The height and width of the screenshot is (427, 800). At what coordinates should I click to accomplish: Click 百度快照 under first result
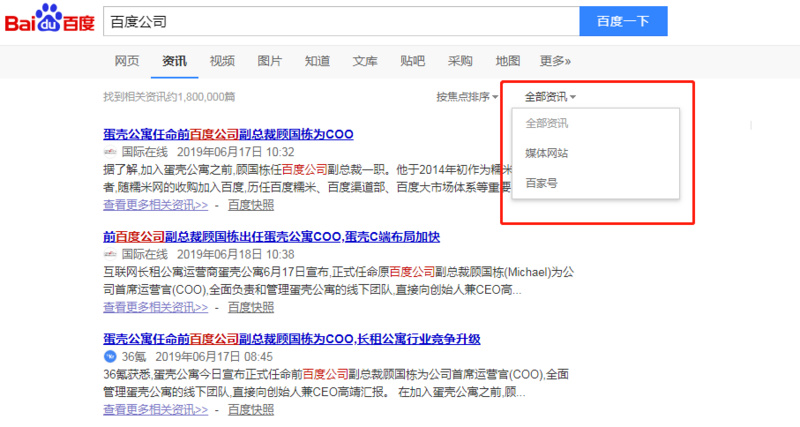click(x=251, y=205)
